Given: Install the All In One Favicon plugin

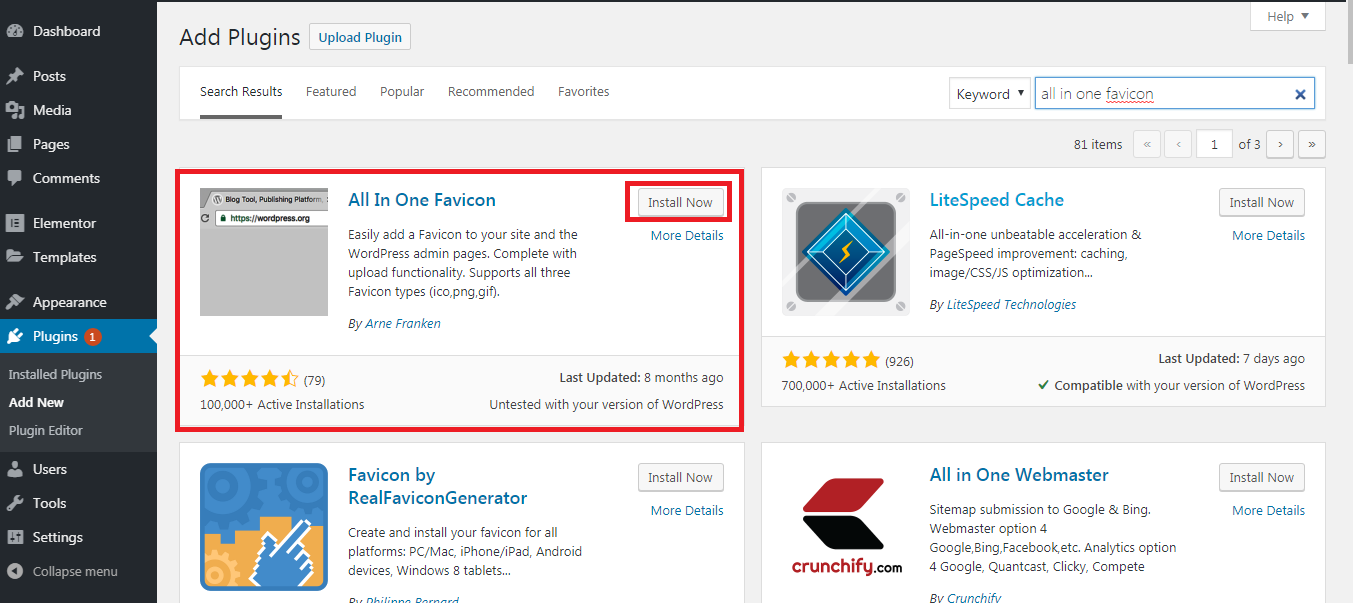Looking at the screenshot, I should coord(680,202).
